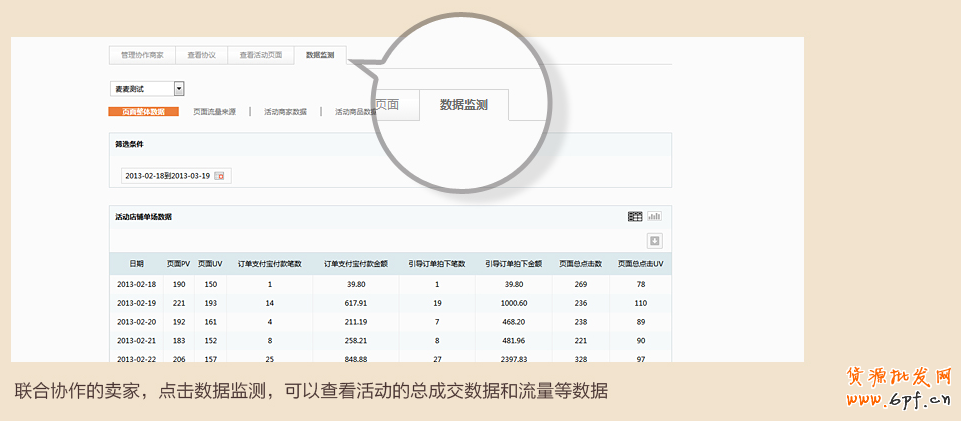Open the calendar date picker icon

tap(221, 176)
